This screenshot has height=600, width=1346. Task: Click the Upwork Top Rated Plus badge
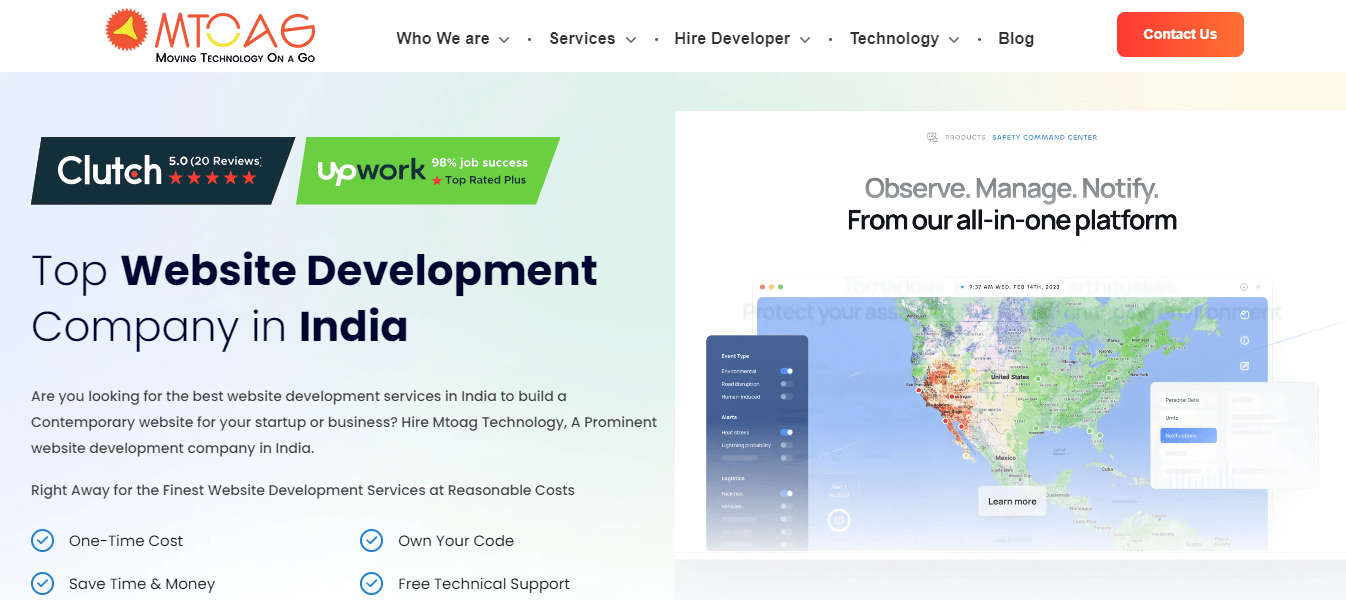click(x=426, y=171)
